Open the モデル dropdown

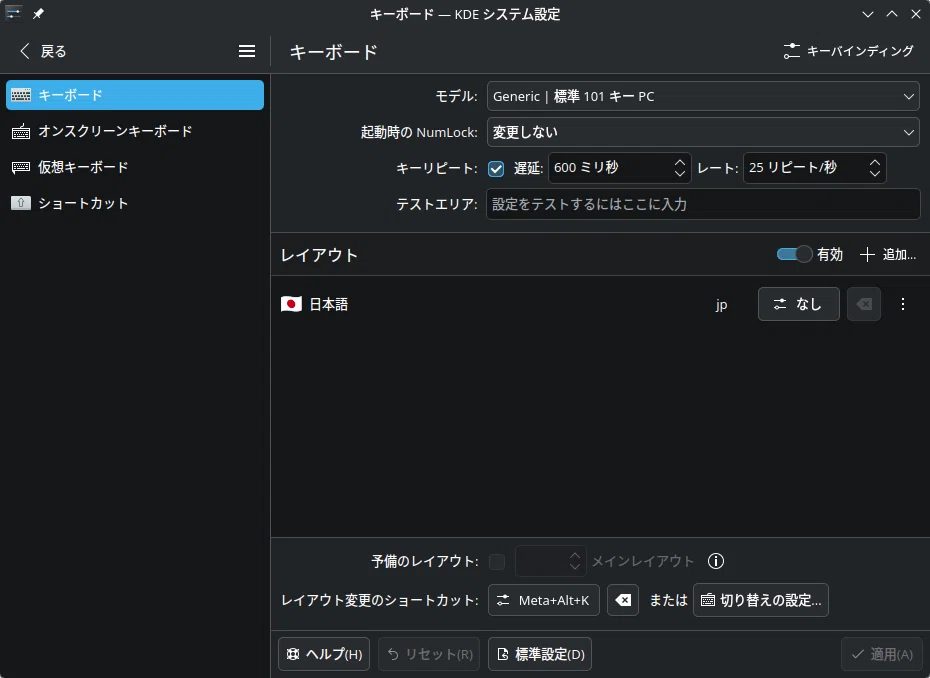pos(703,96)
